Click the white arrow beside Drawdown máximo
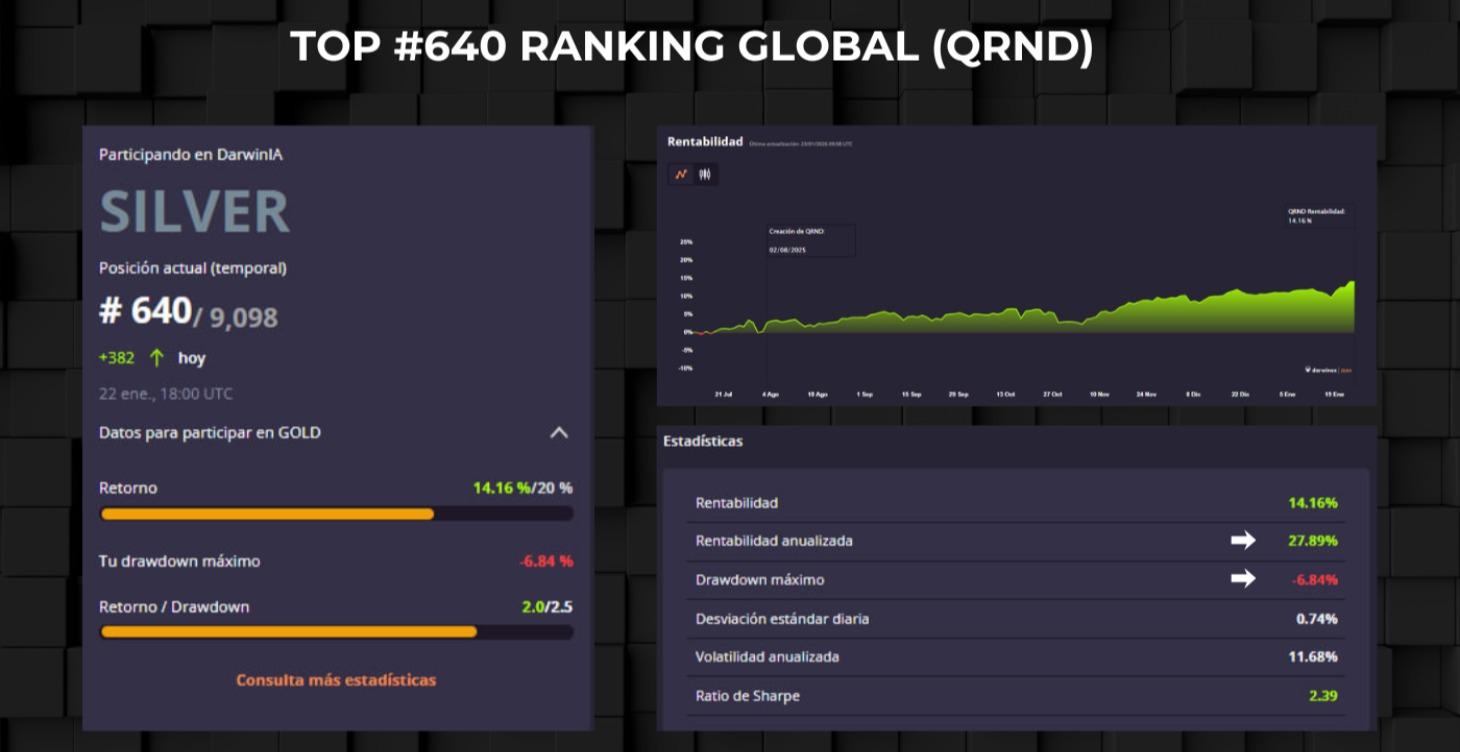 [x=1243, y=579]
